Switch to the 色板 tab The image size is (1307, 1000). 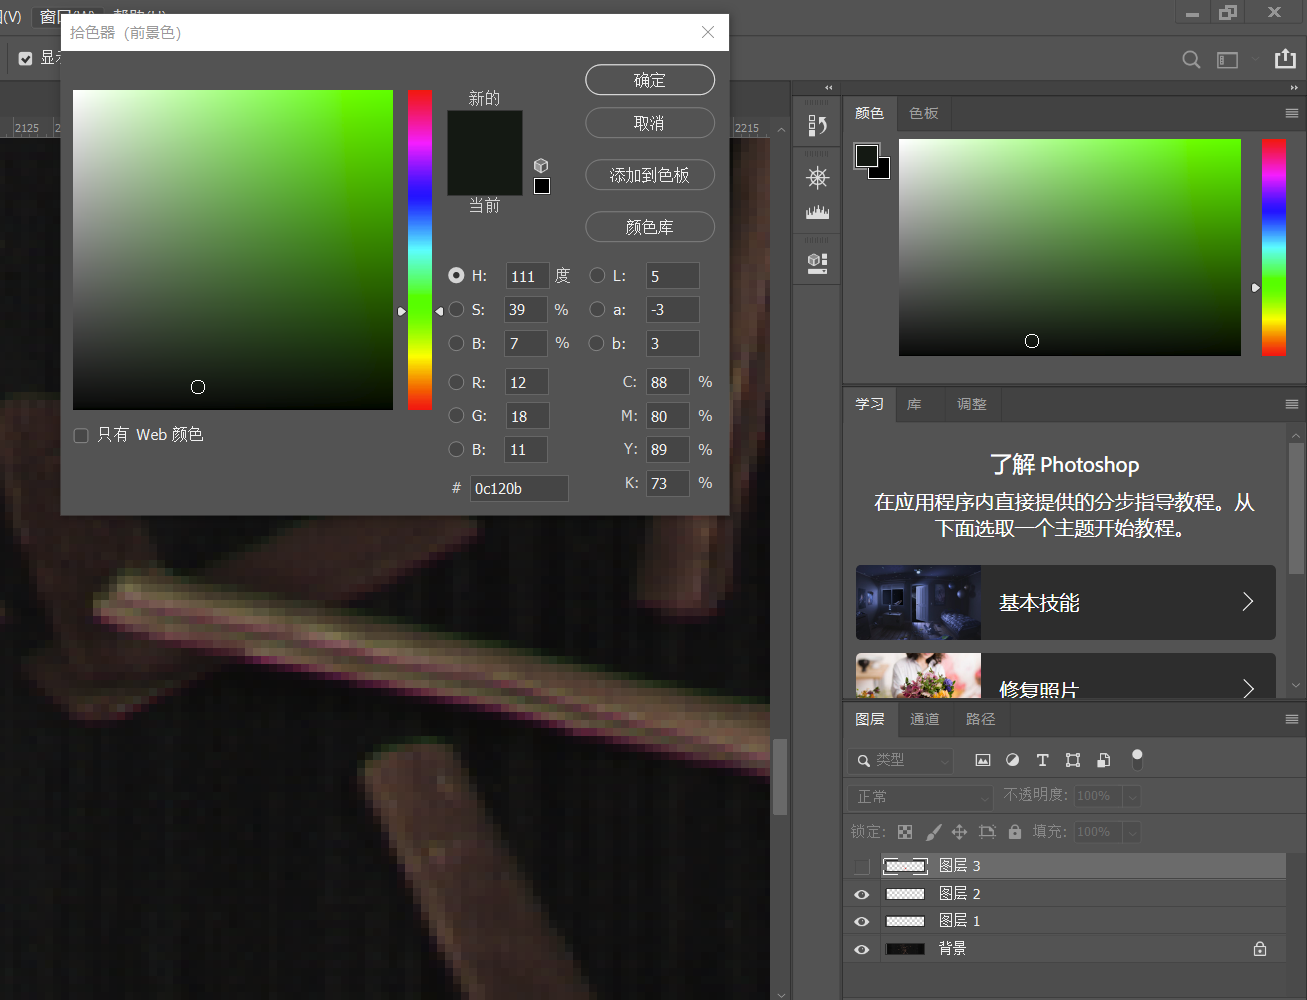click(x=923, y=114)
